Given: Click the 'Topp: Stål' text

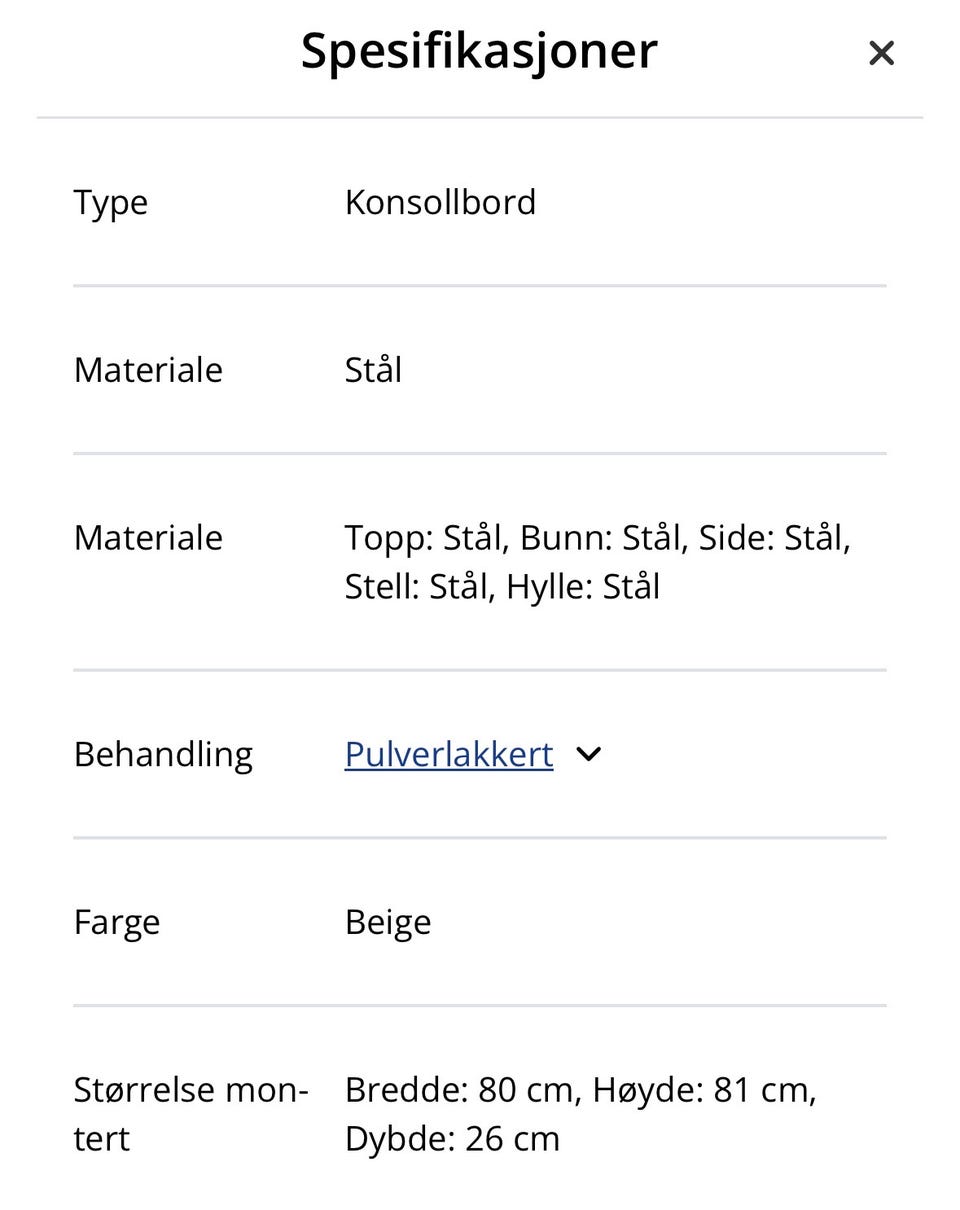Looking at the screenshot, I should (427, 538).
